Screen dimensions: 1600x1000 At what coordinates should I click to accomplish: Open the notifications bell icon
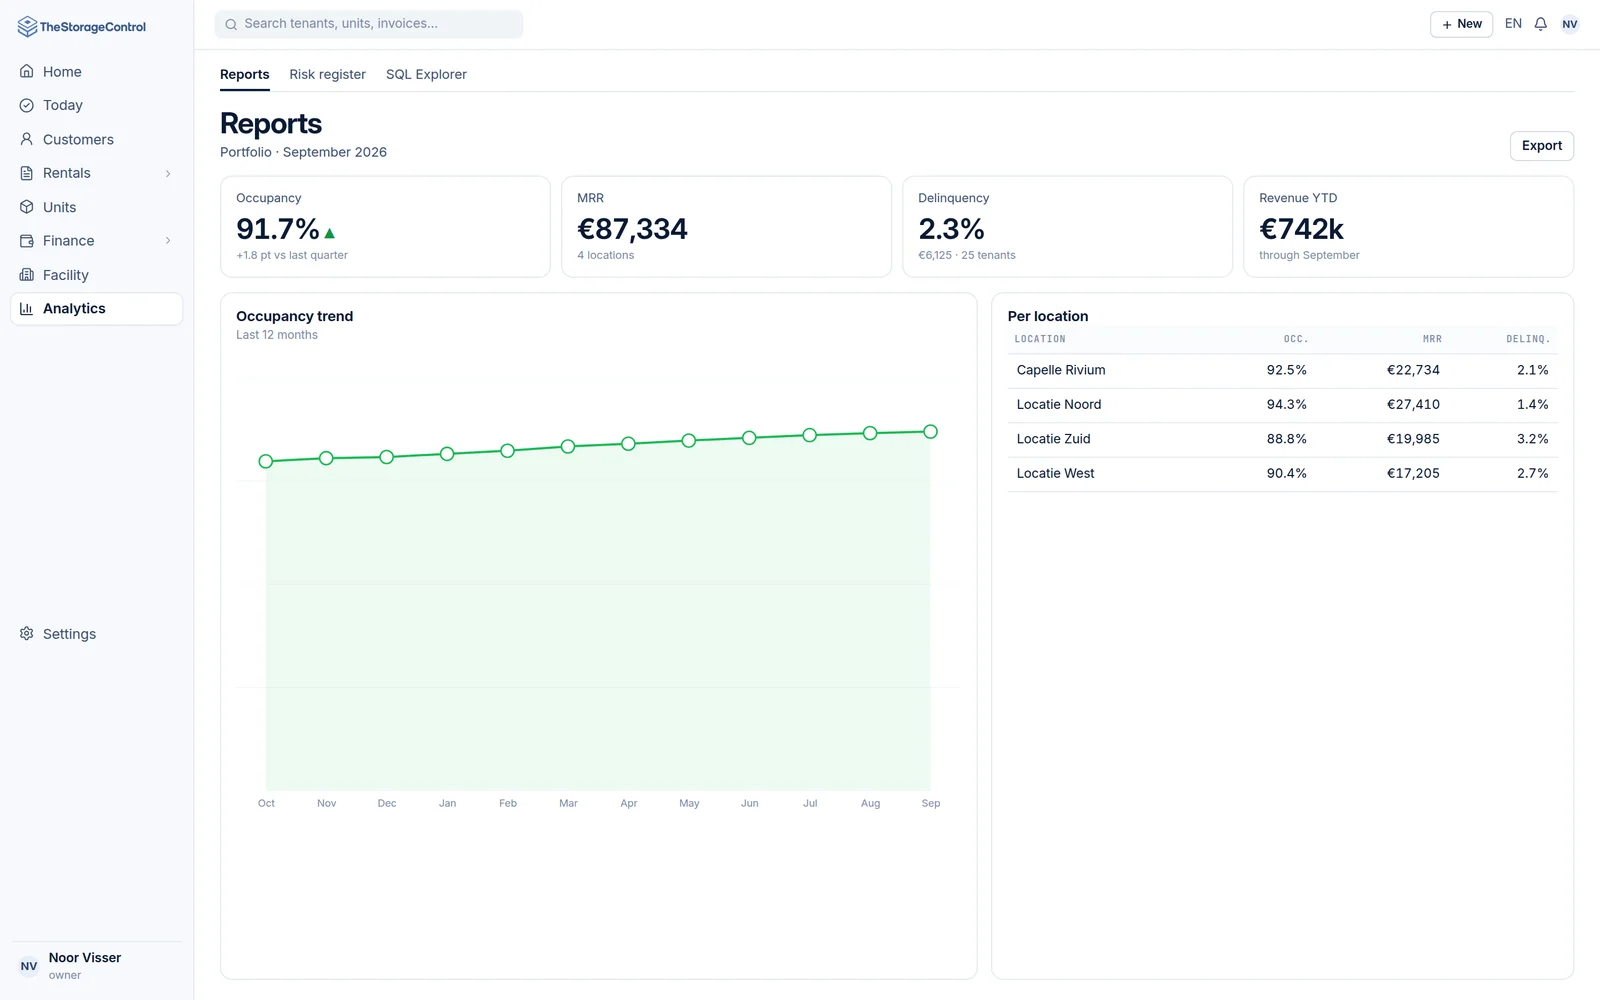(x=1541, y=24)
